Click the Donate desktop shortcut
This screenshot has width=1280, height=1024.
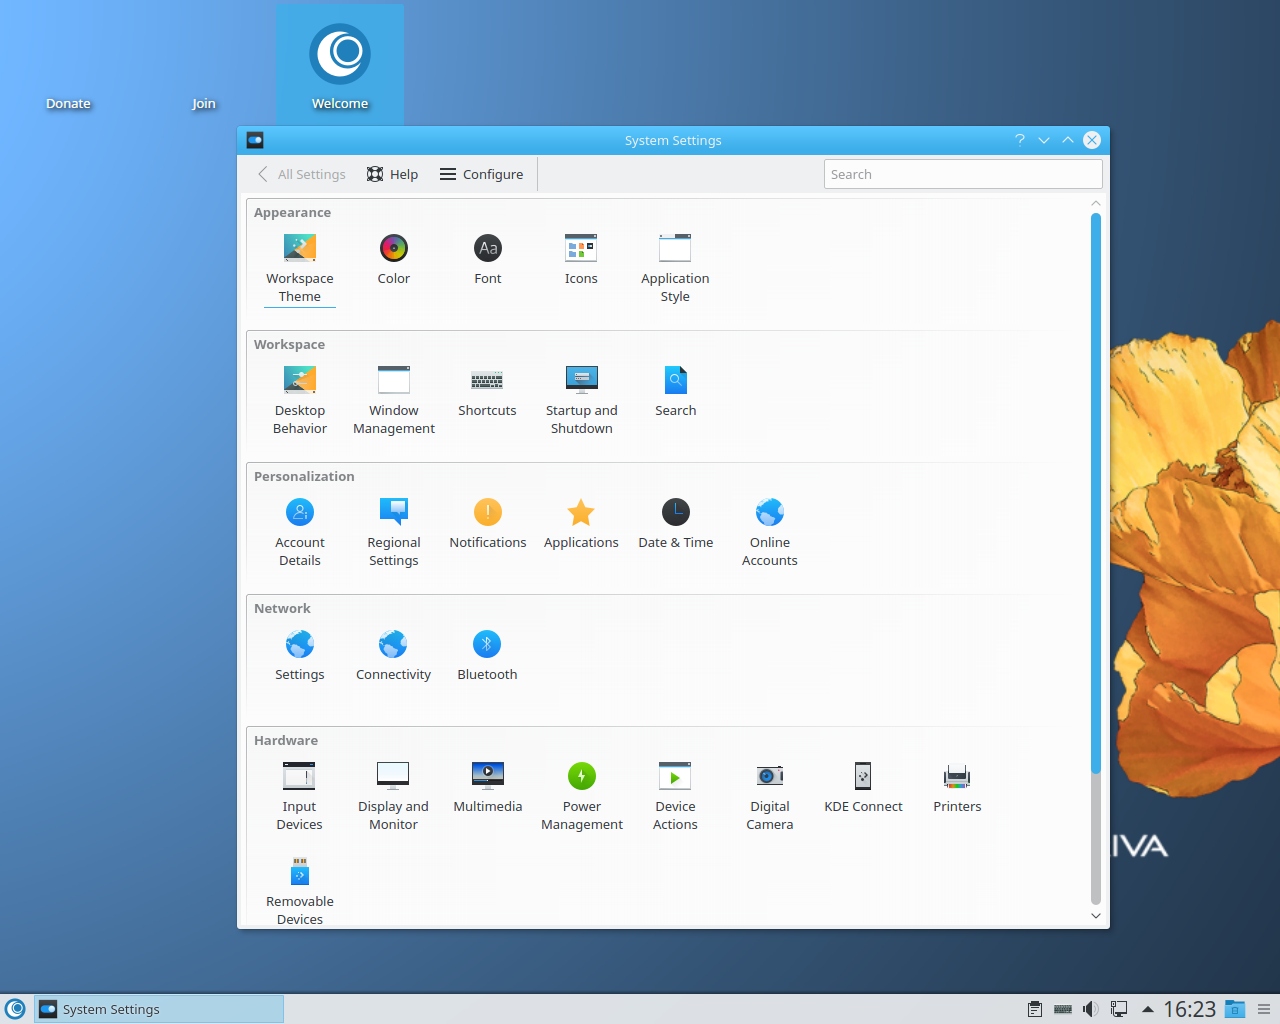click(x=68, y=103)
